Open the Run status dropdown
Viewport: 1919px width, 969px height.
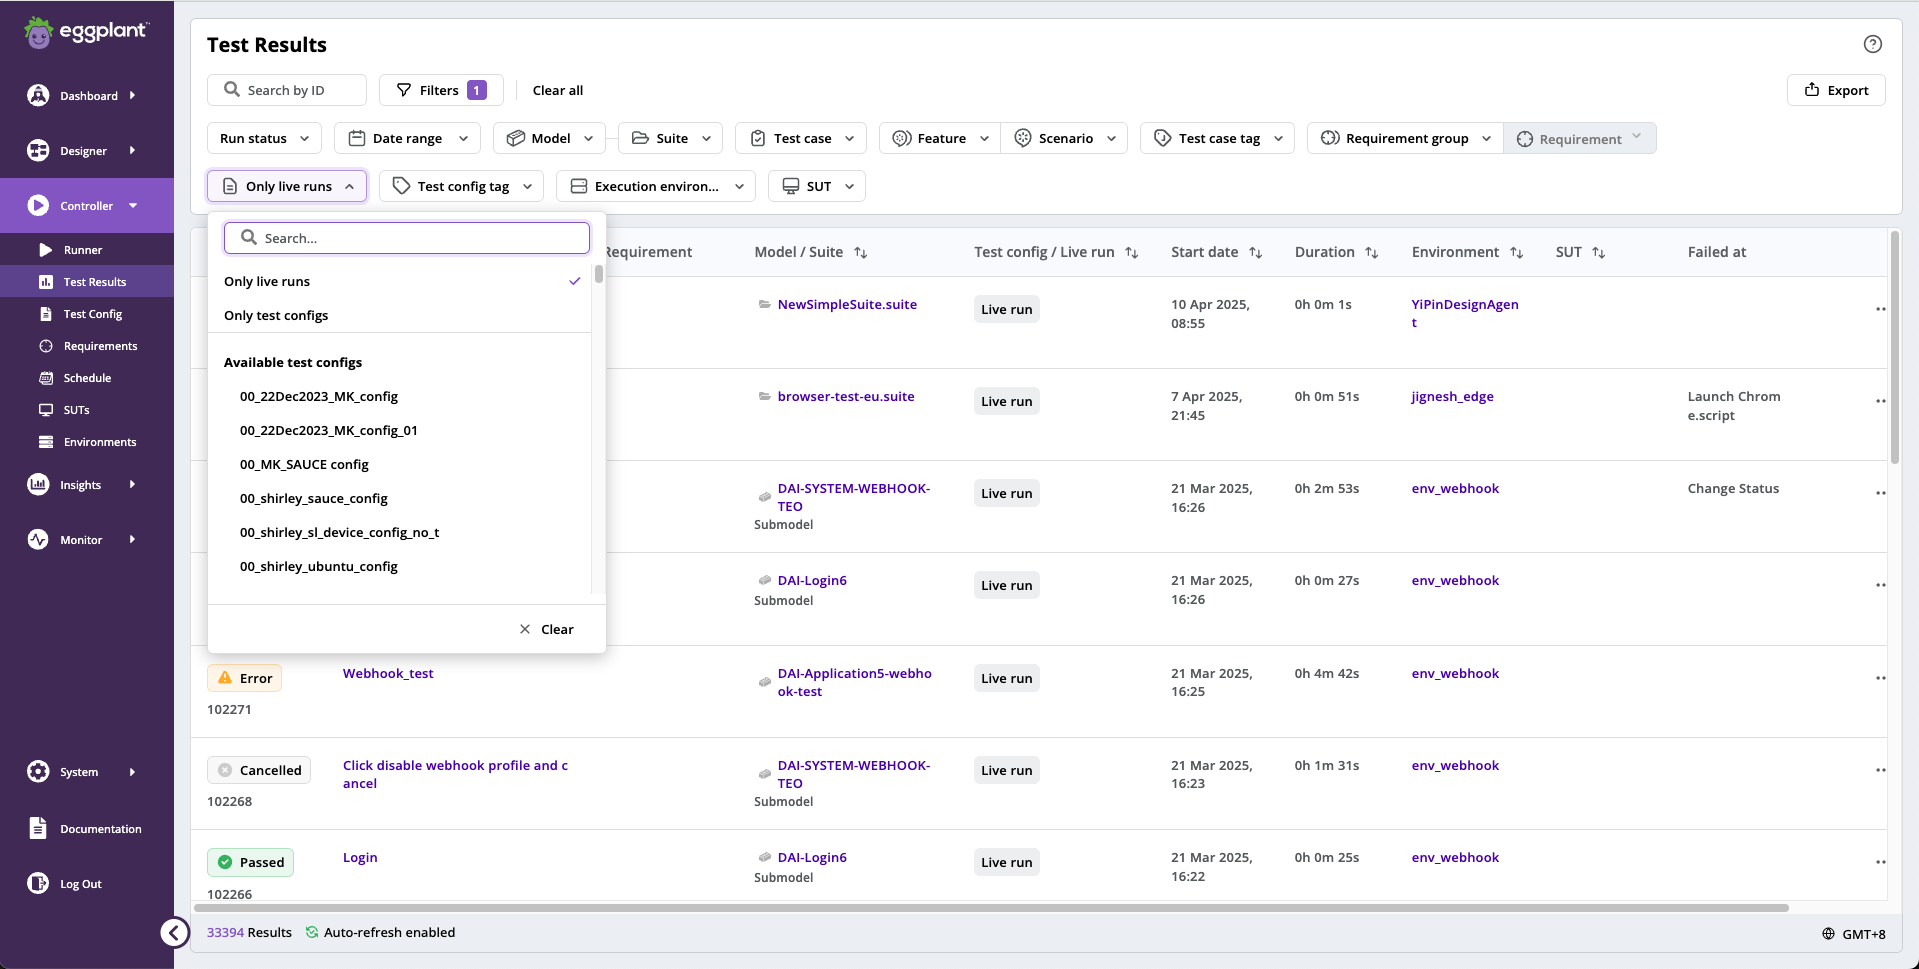264,138
